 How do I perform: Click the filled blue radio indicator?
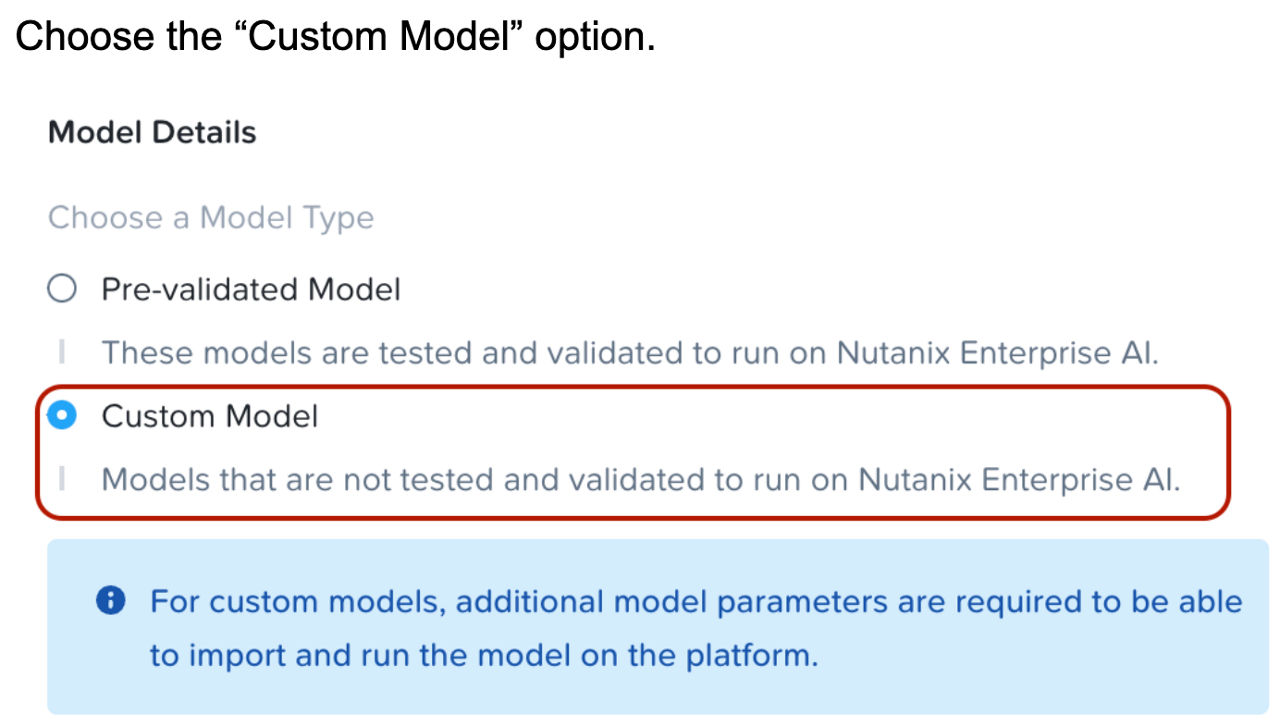[x=60, y=416]
